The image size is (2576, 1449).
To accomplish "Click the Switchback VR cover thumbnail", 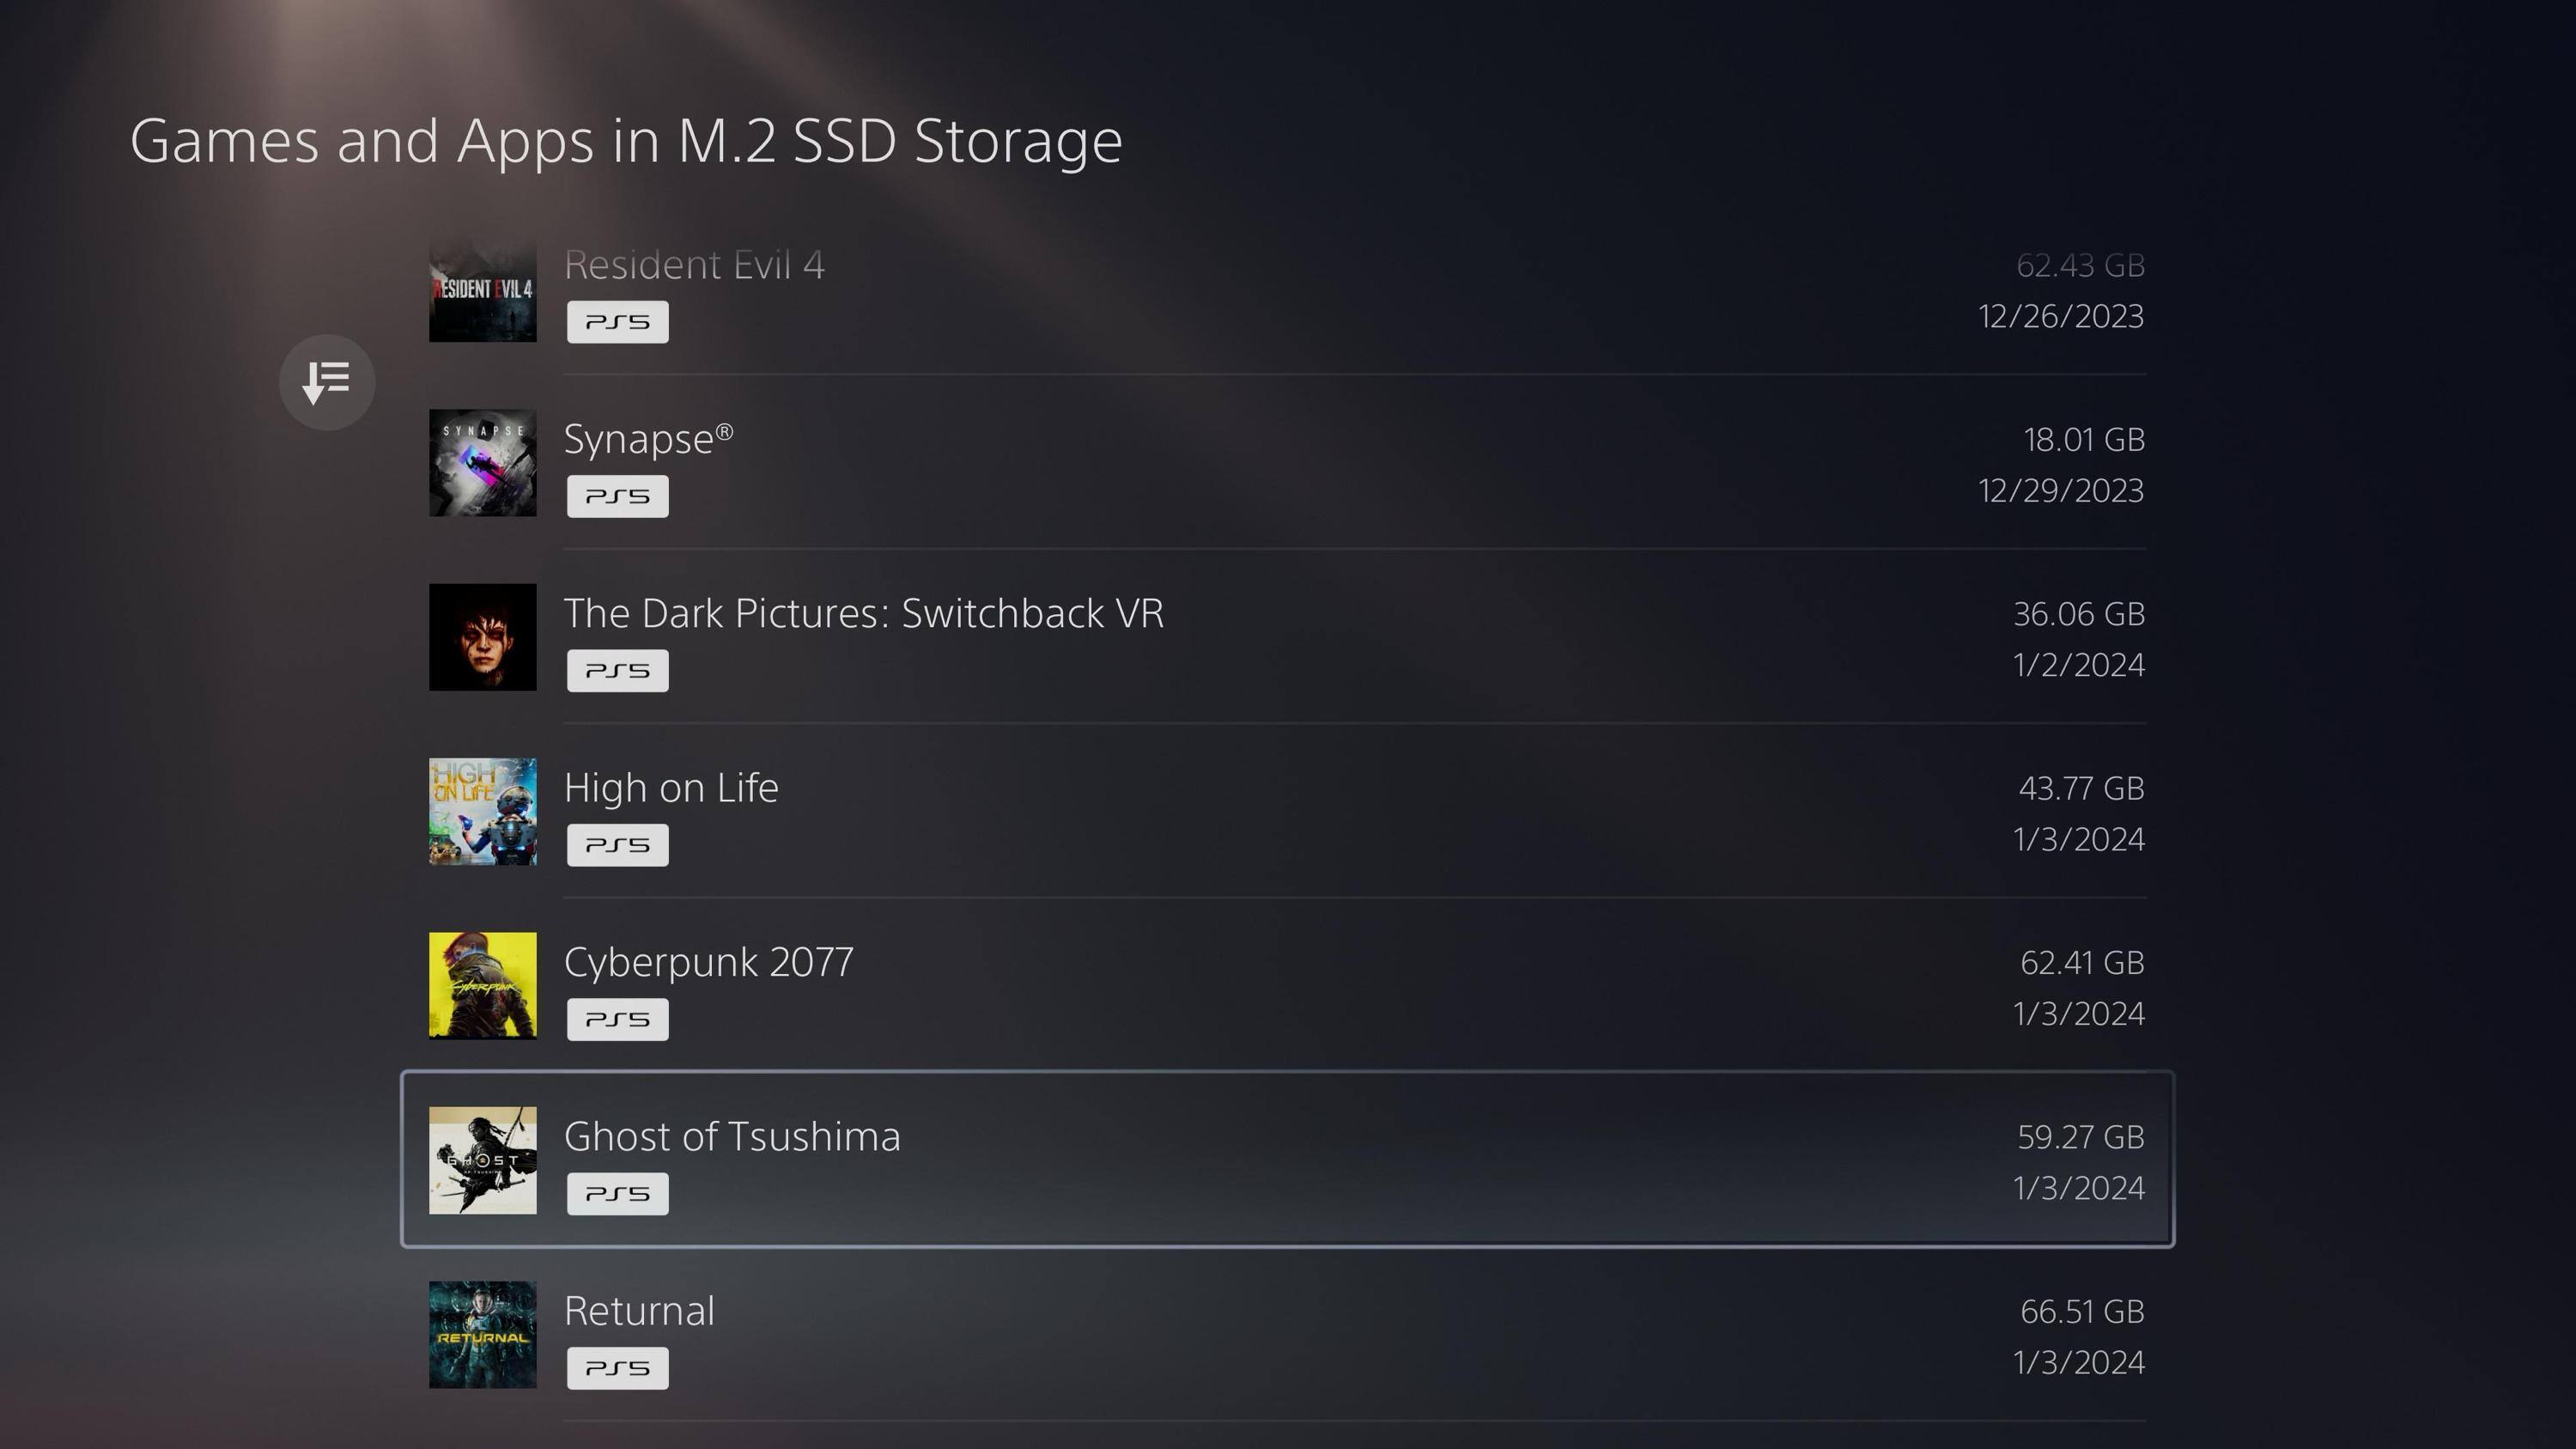I will 483,637.
